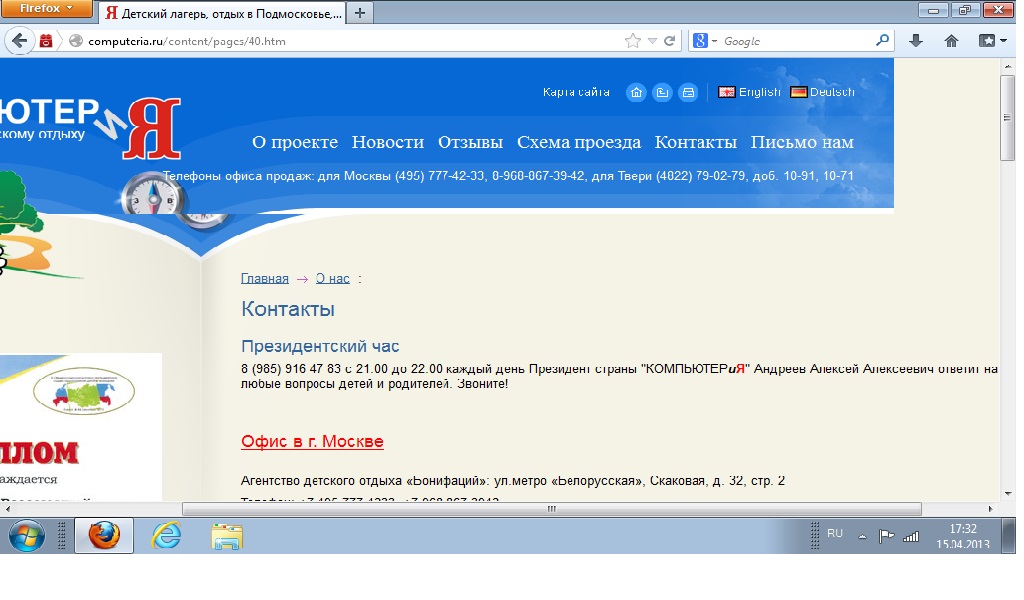Bookmark this page with the star icon
Viewport: 1024px width, 600px height.
click(632, 41)
